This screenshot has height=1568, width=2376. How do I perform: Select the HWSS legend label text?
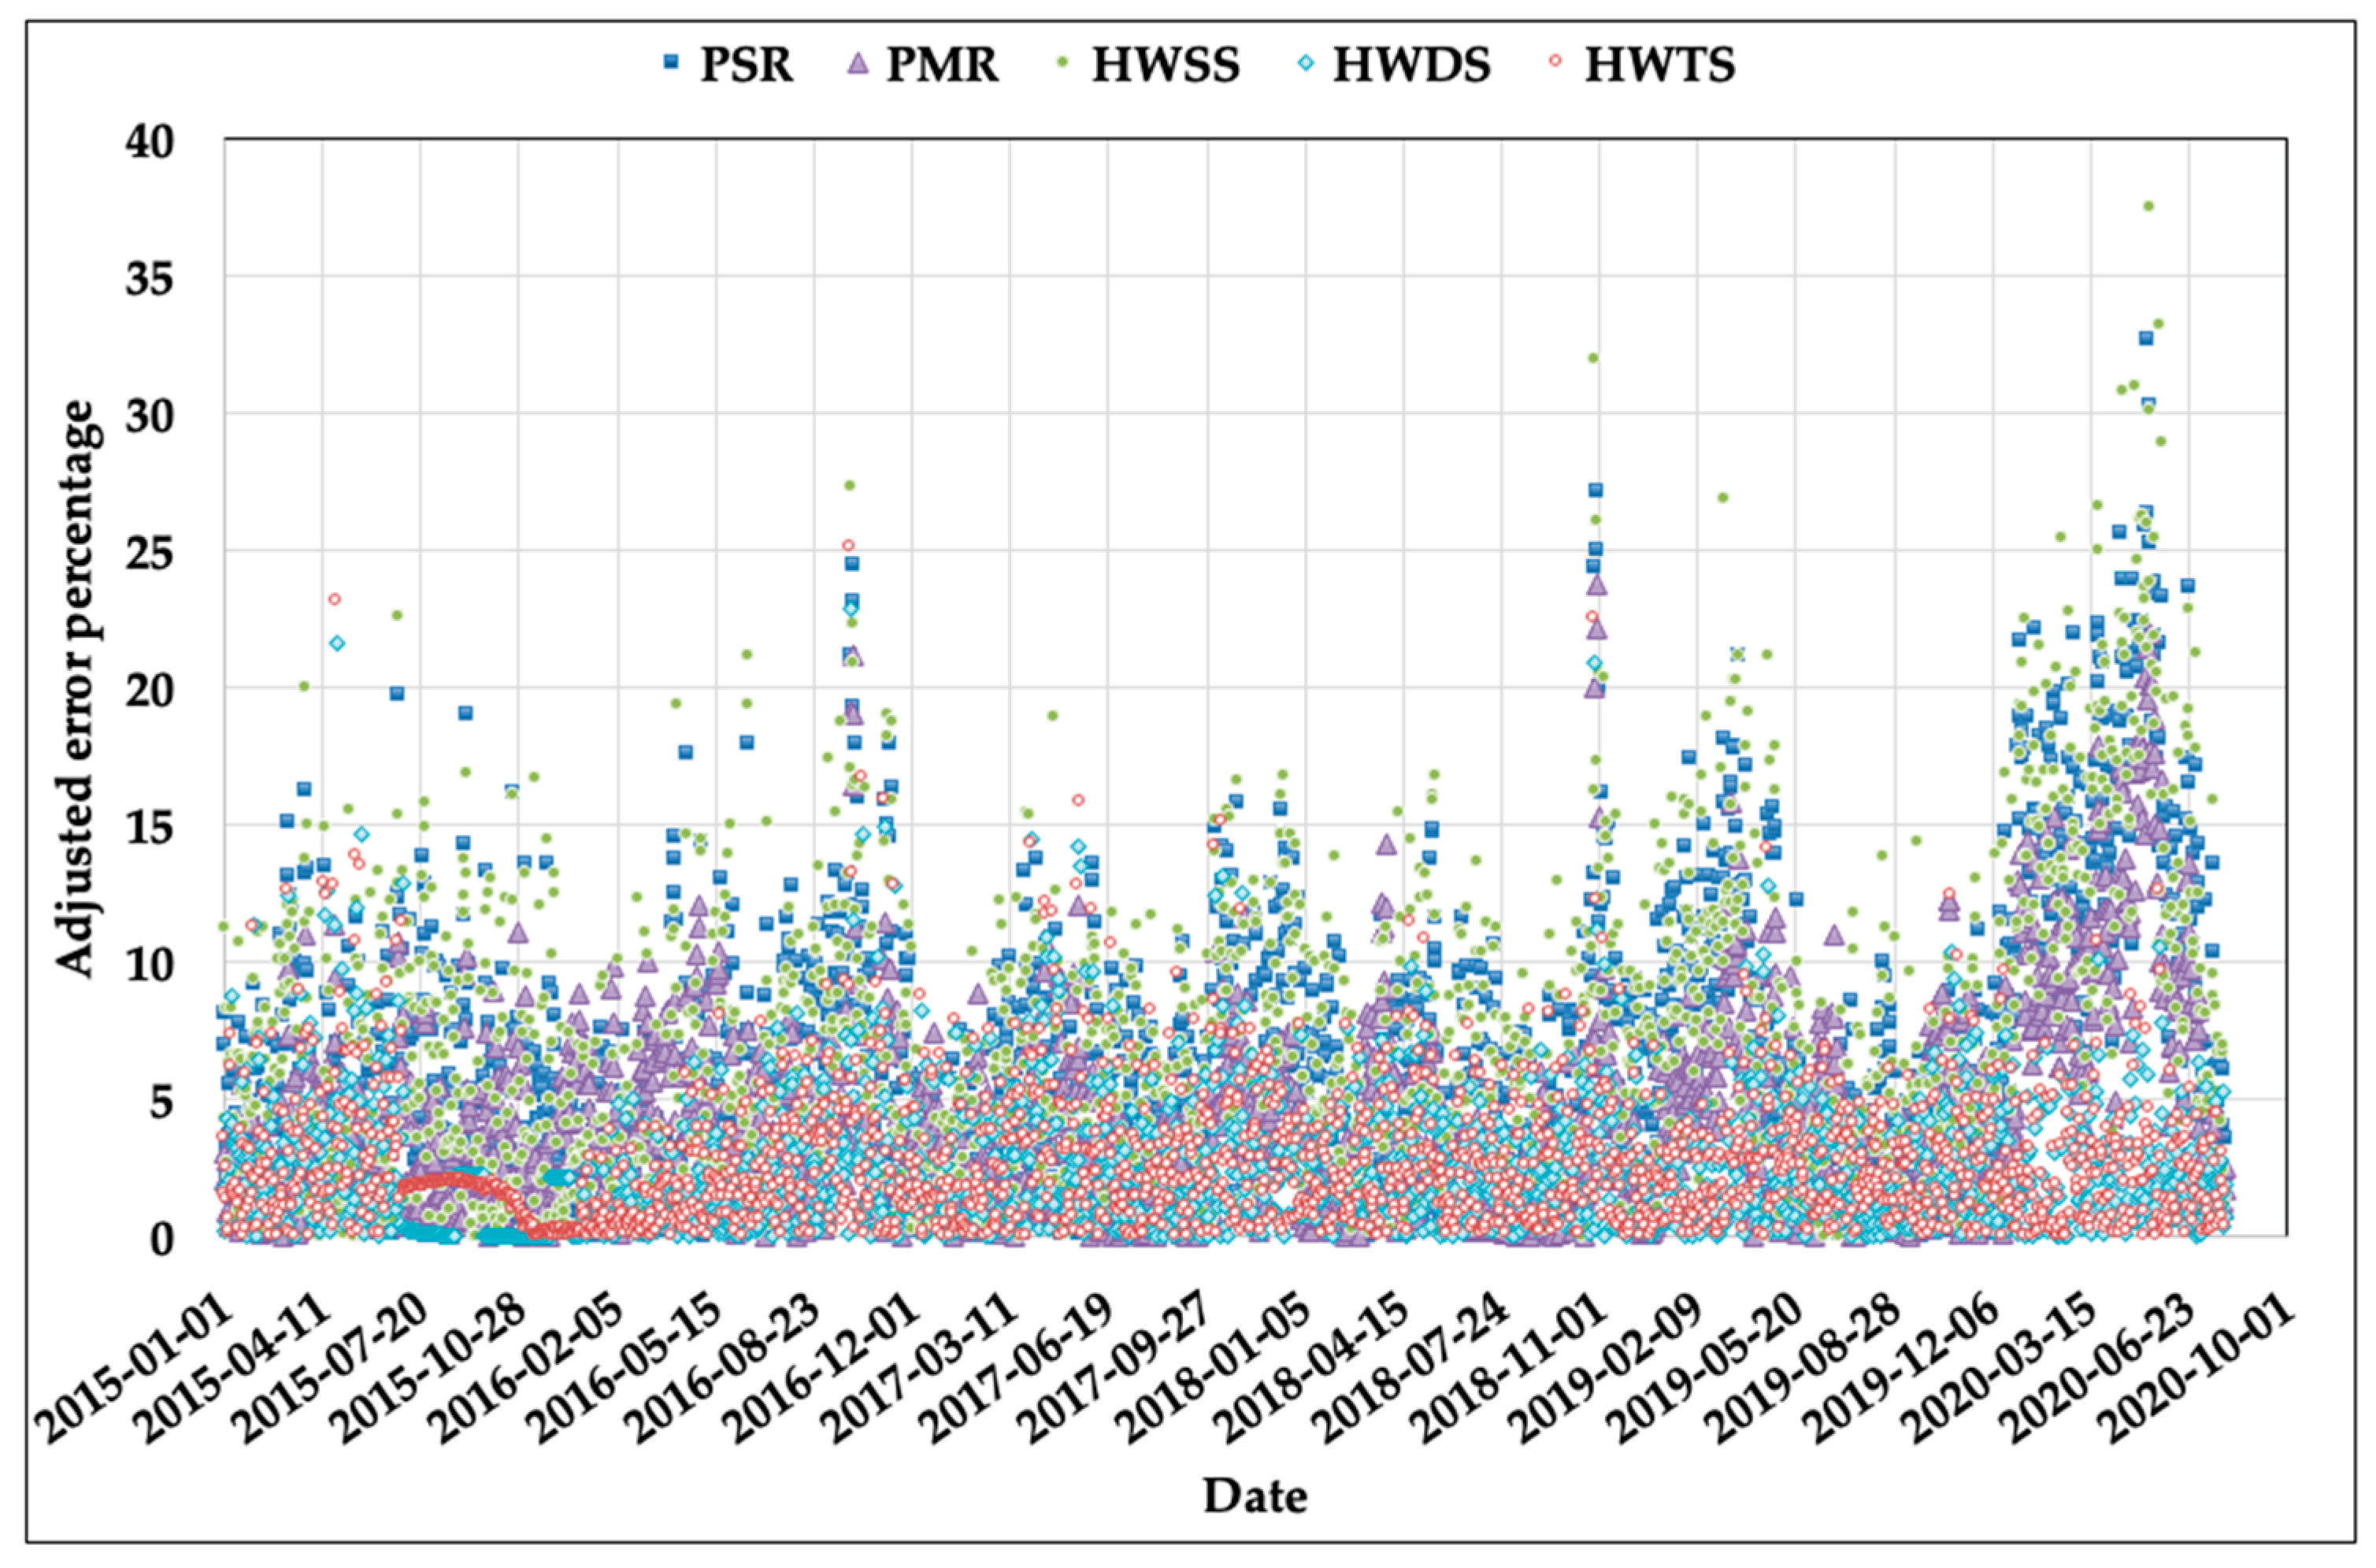[1166, 64]
